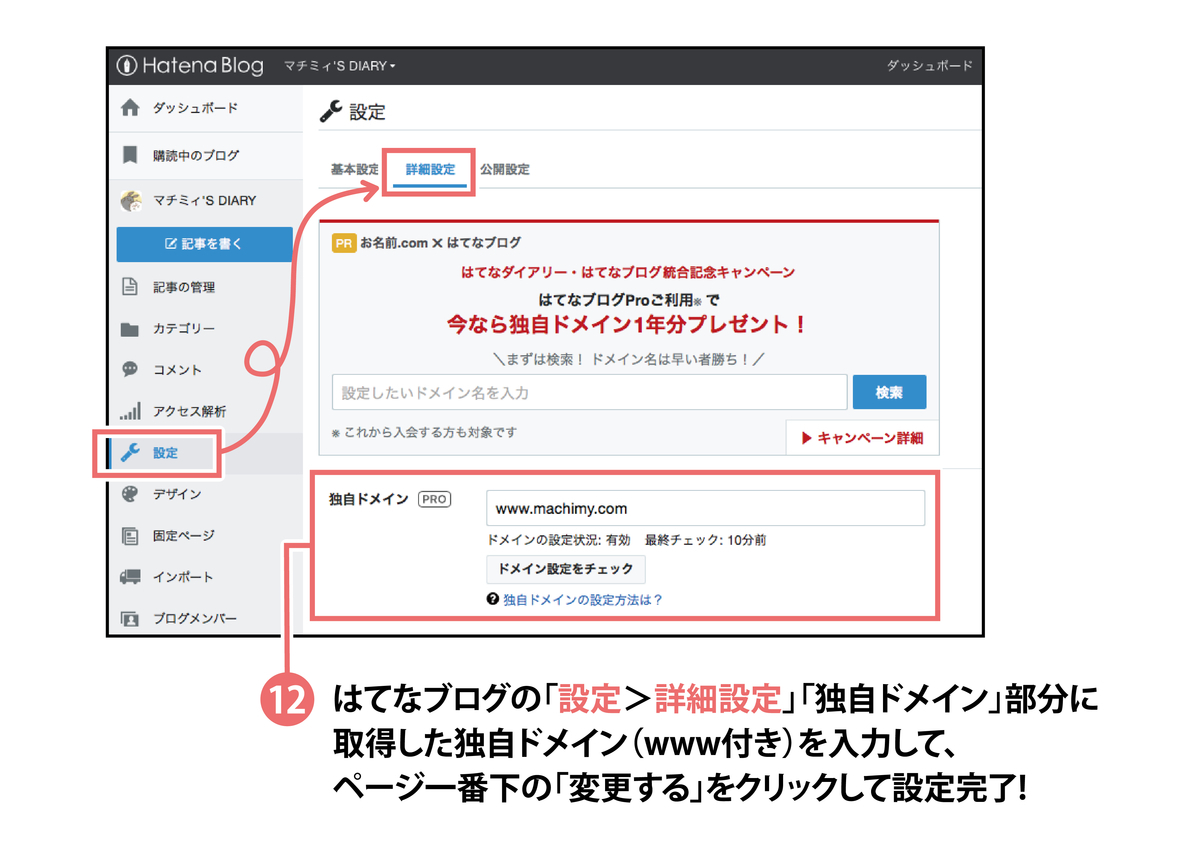Open the マチミィ'S DIARY blog dropdown
Image resolution: width=1200 pixels, height=852 pixels.
tap(340, 66)
